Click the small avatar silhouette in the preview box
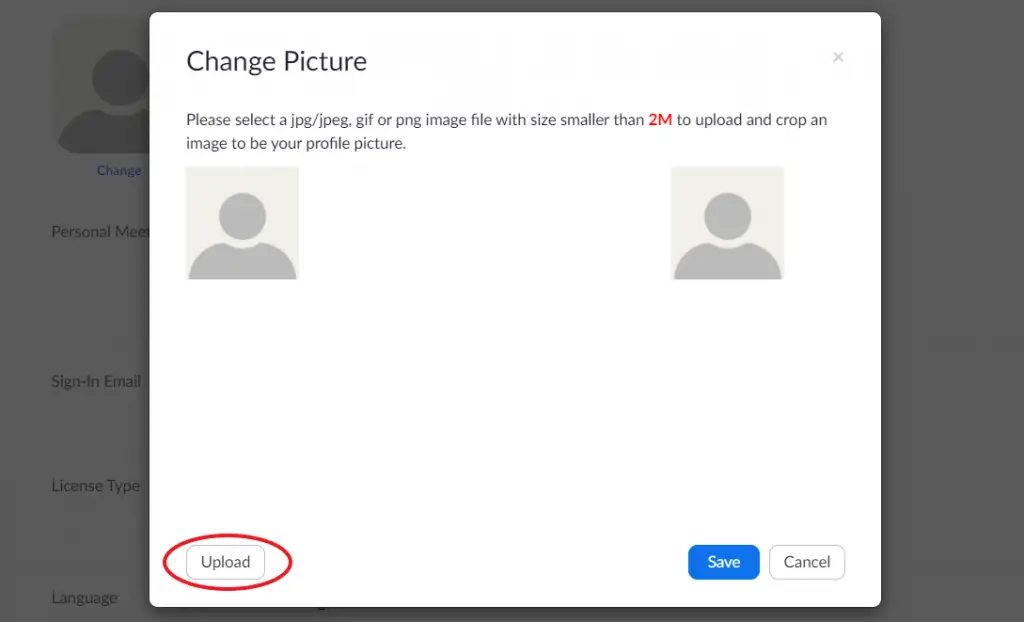This screenshot has width=1024, height=622. point(727,220)
